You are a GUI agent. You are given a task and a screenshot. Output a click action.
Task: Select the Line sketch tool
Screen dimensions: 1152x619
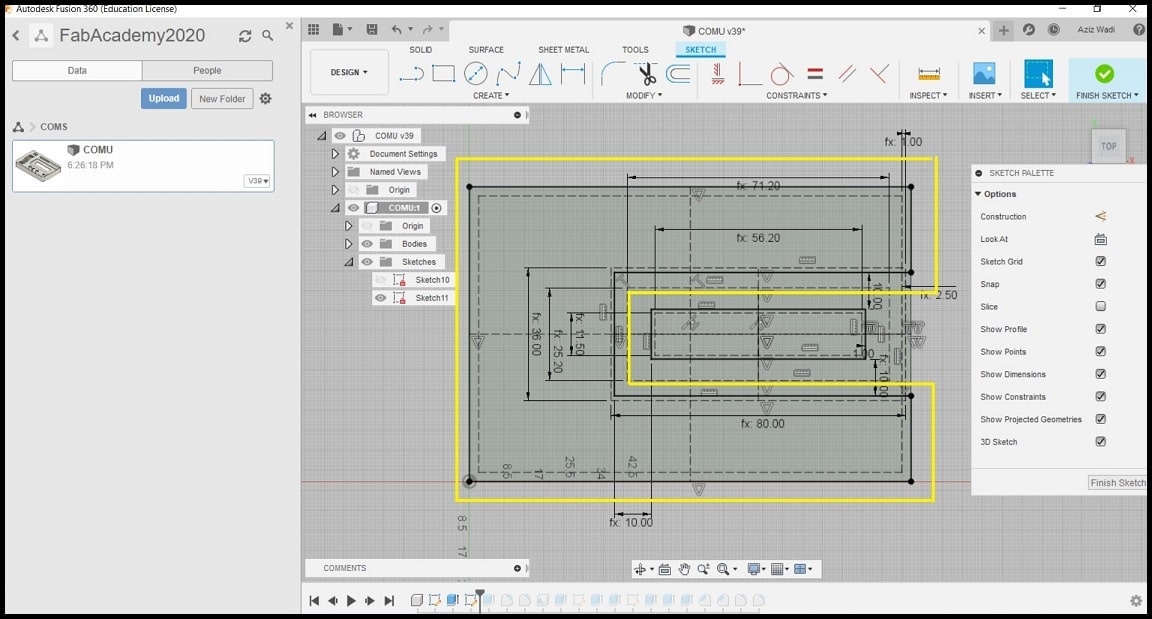411,74
